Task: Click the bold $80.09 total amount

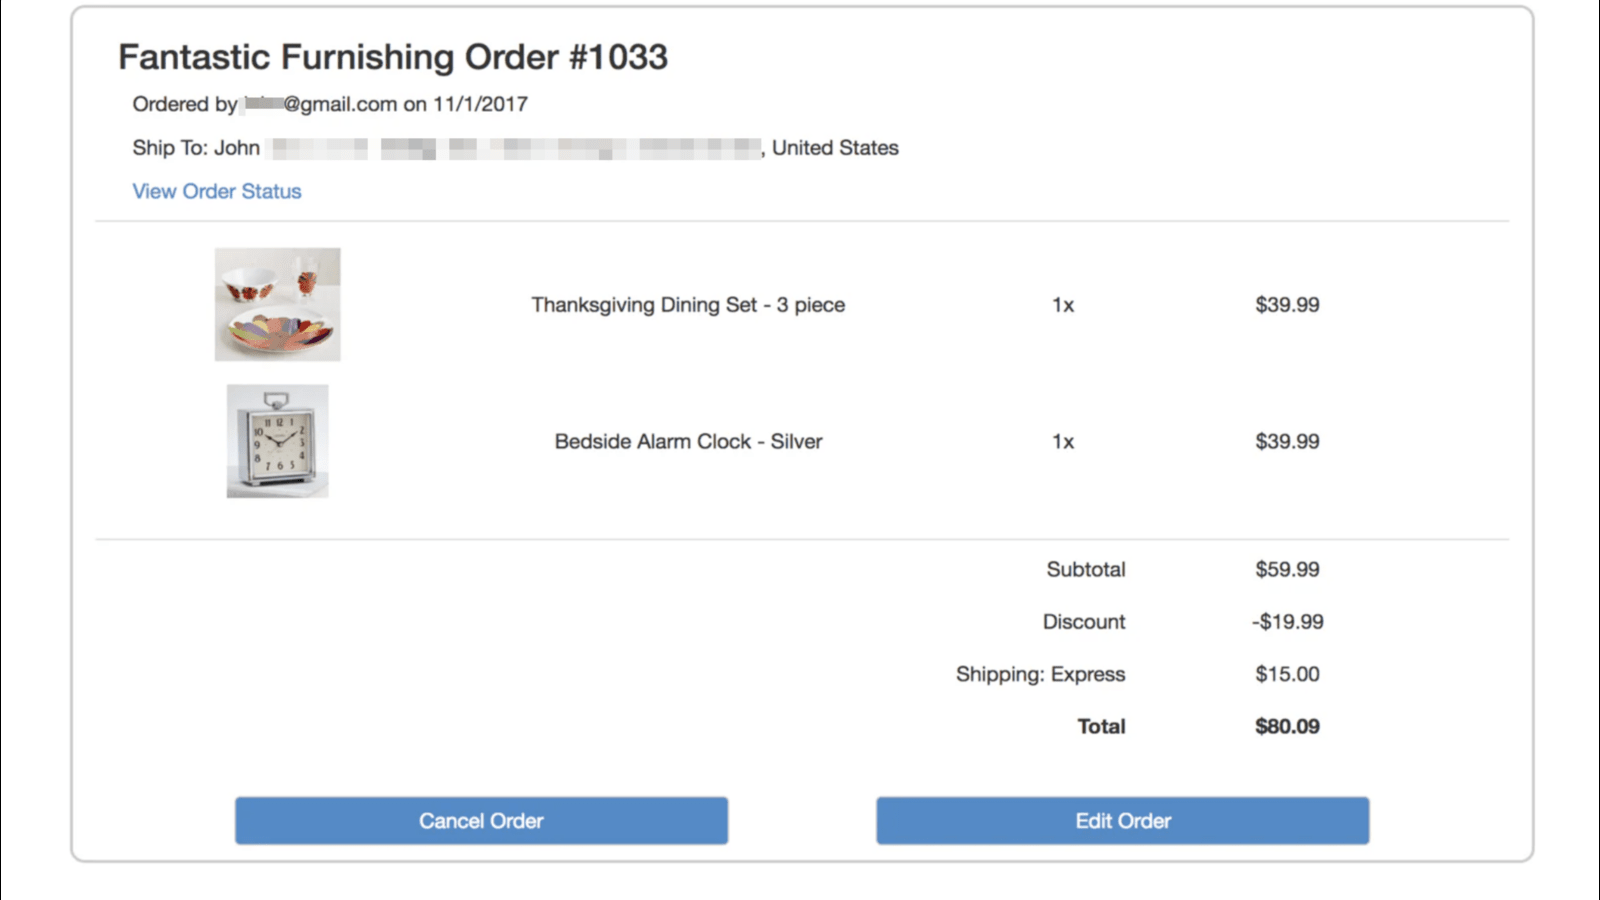Action: (x=1288, y=726)
